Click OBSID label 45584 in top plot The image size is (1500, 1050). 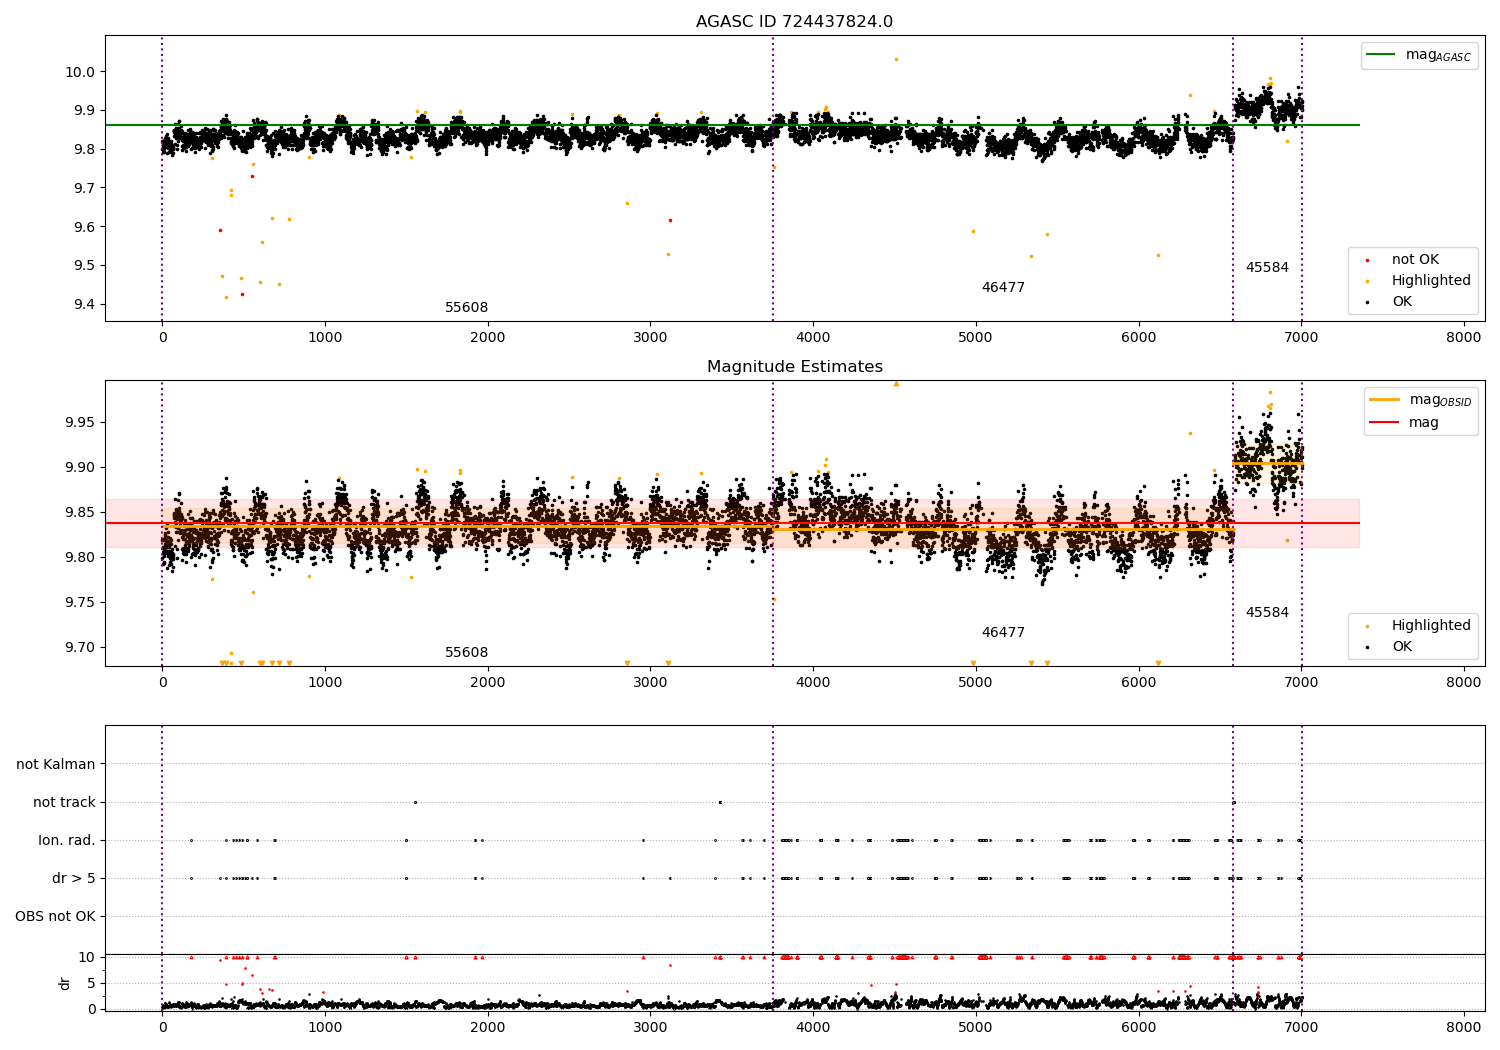pyautogui.click(x=1267, y=268)
